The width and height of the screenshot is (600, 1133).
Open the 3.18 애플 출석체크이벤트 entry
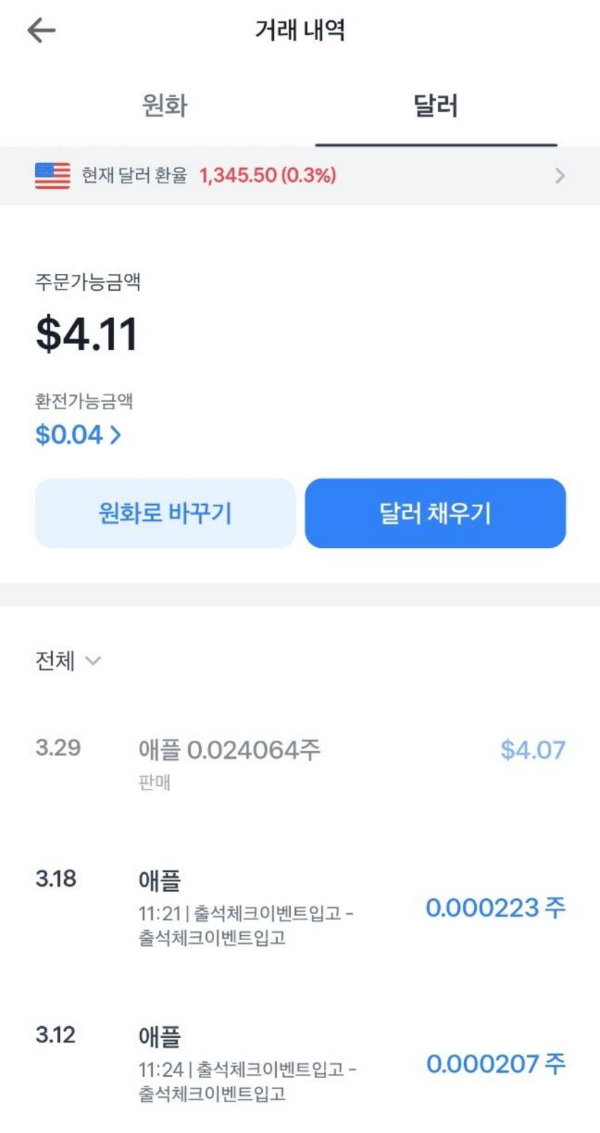pyautogui.click(x=300, y=905)
